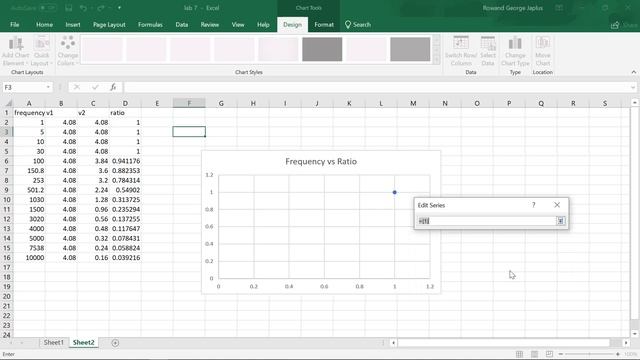Click the Redo icon
The width and height of the screenshot is (640, 360).
pos(100,8)
